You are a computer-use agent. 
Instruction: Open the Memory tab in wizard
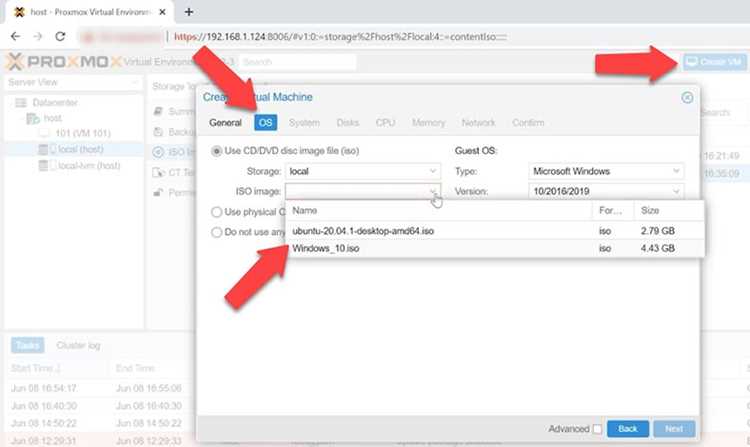[429, 123]
